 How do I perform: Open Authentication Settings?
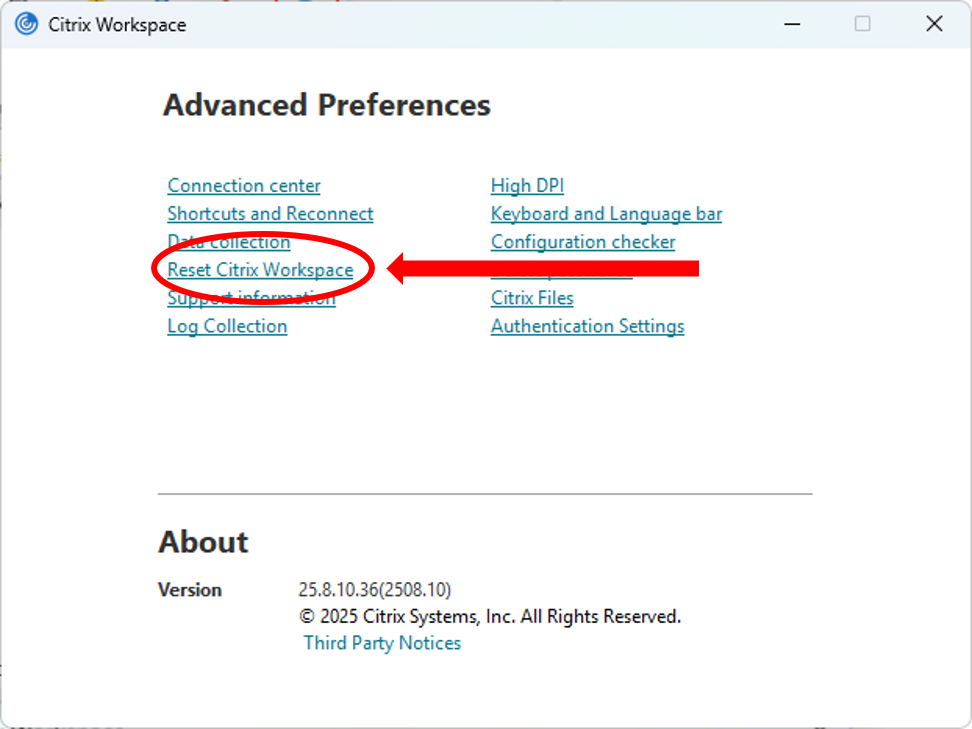(x=588, y=326)
